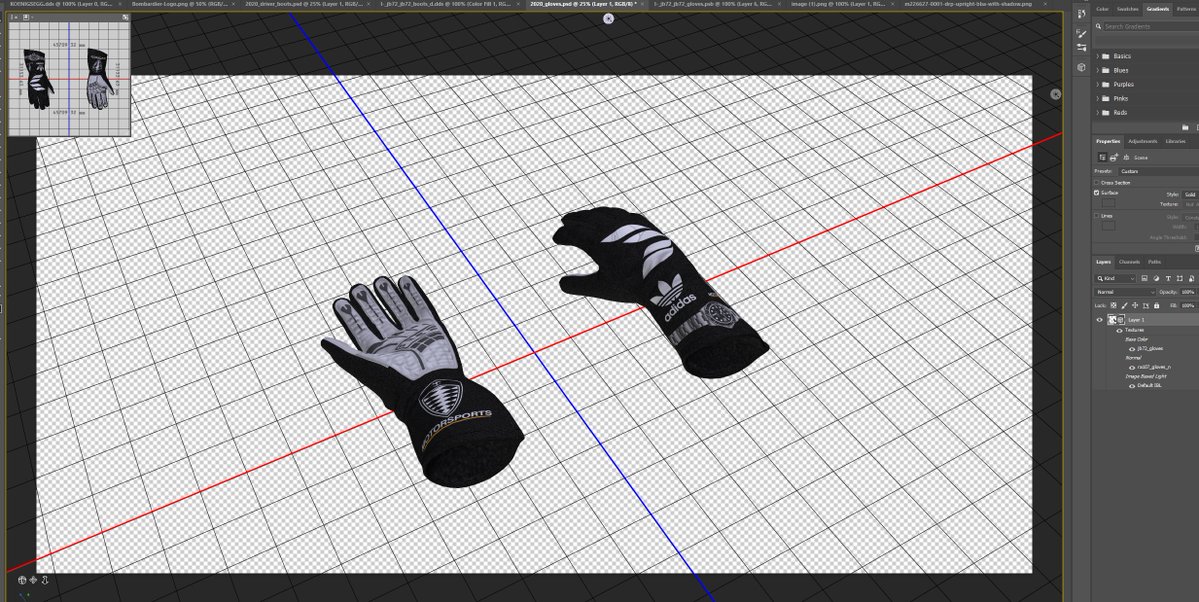Click the Pan 3D camera icon
Screen dimensions: 1199x602
tap(33, 581)
